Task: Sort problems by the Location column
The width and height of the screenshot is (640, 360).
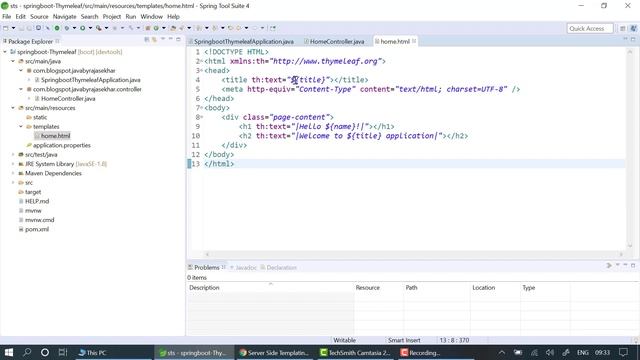Action: pyautogui.click(x=495, y=288)
